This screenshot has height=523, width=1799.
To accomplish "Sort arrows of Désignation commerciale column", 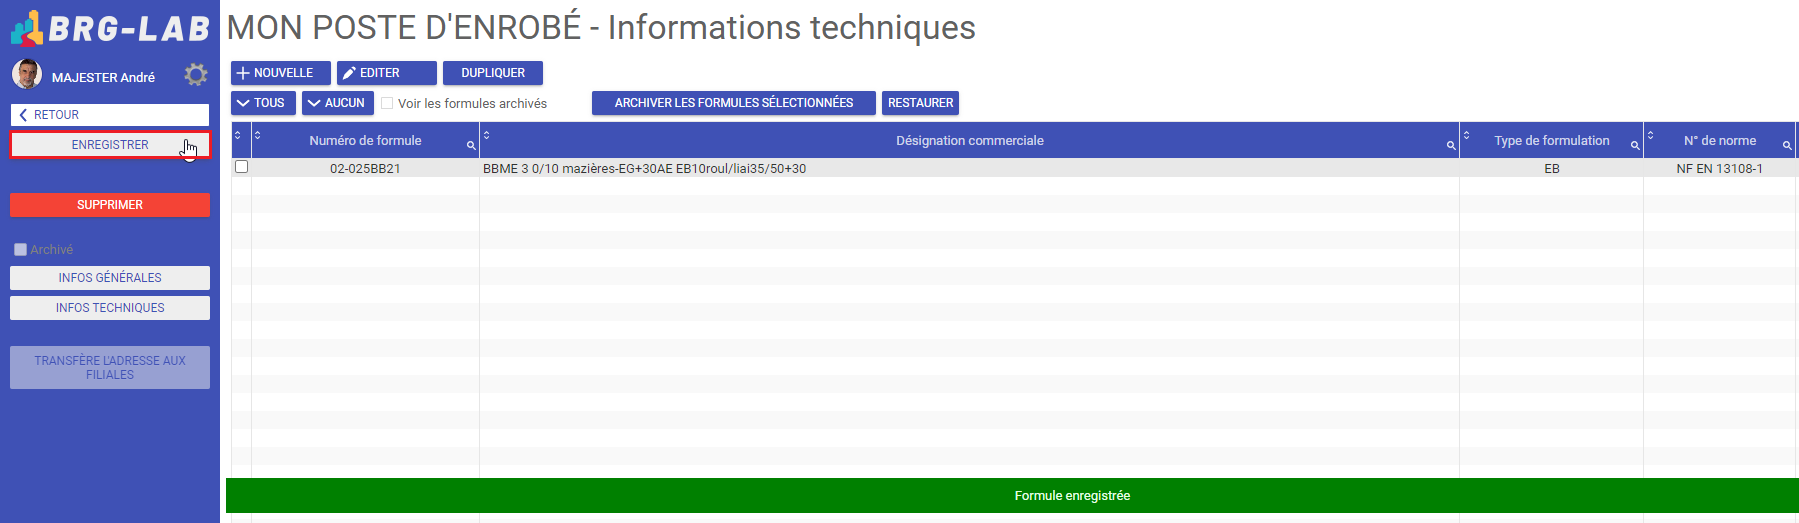I will point(486,134).
